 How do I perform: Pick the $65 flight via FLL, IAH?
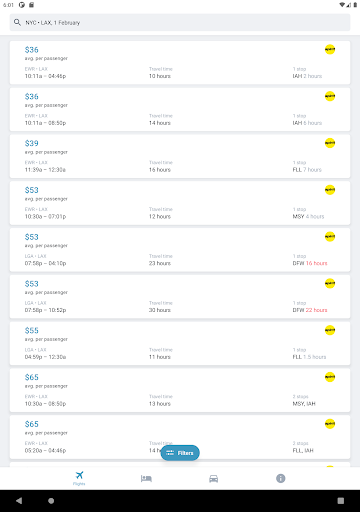click(180, 437)
